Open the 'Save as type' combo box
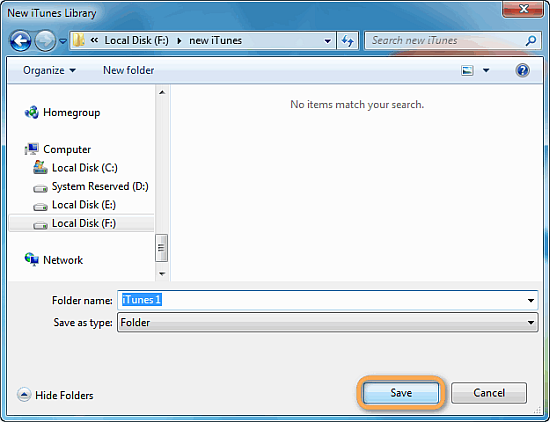Screen dimensions: 550x422 click(327, 322)
